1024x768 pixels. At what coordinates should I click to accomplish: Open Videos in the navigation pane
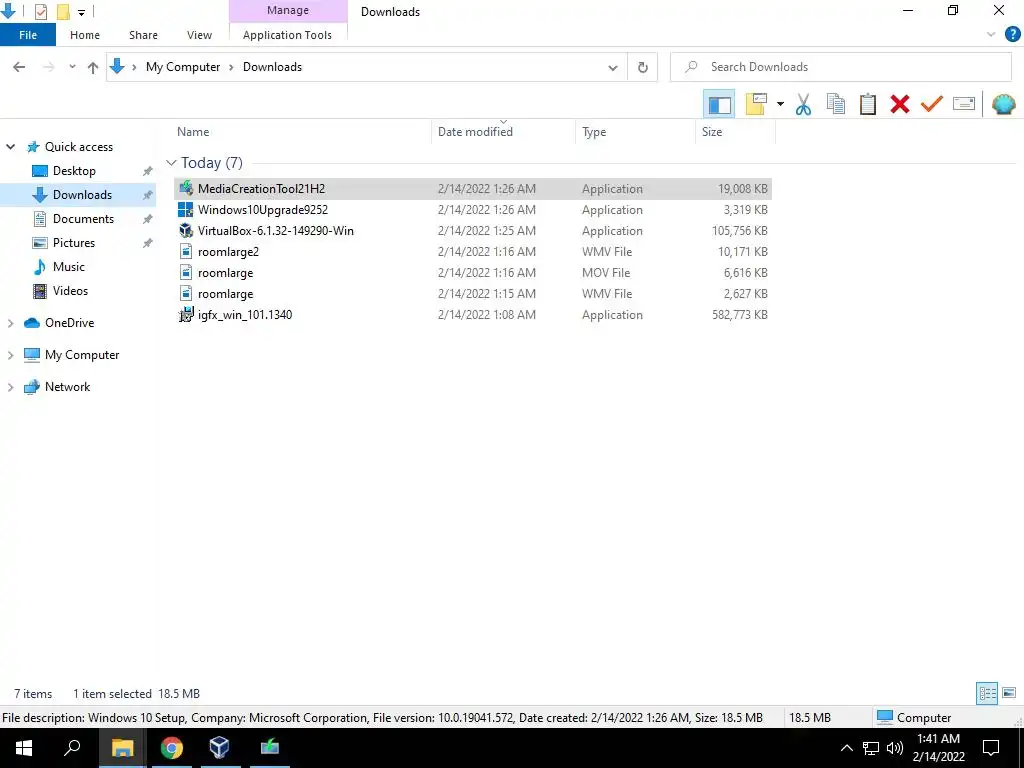click(x=70, y=291)
